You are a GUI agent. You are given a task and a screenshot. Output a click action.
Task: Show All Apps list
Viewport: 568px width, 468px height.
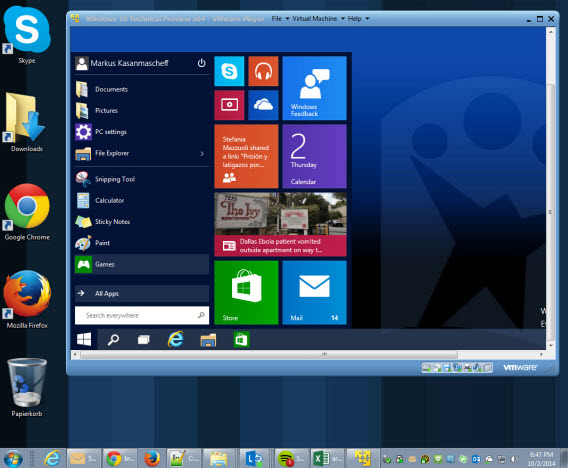click(142, 293)
